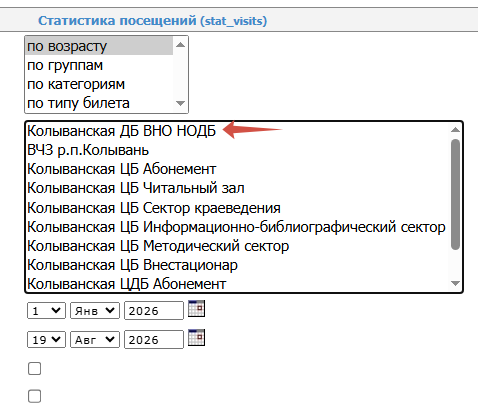Click end year field with 2026
This screenshot has width=478, height=407.
[x=154, y=340]
